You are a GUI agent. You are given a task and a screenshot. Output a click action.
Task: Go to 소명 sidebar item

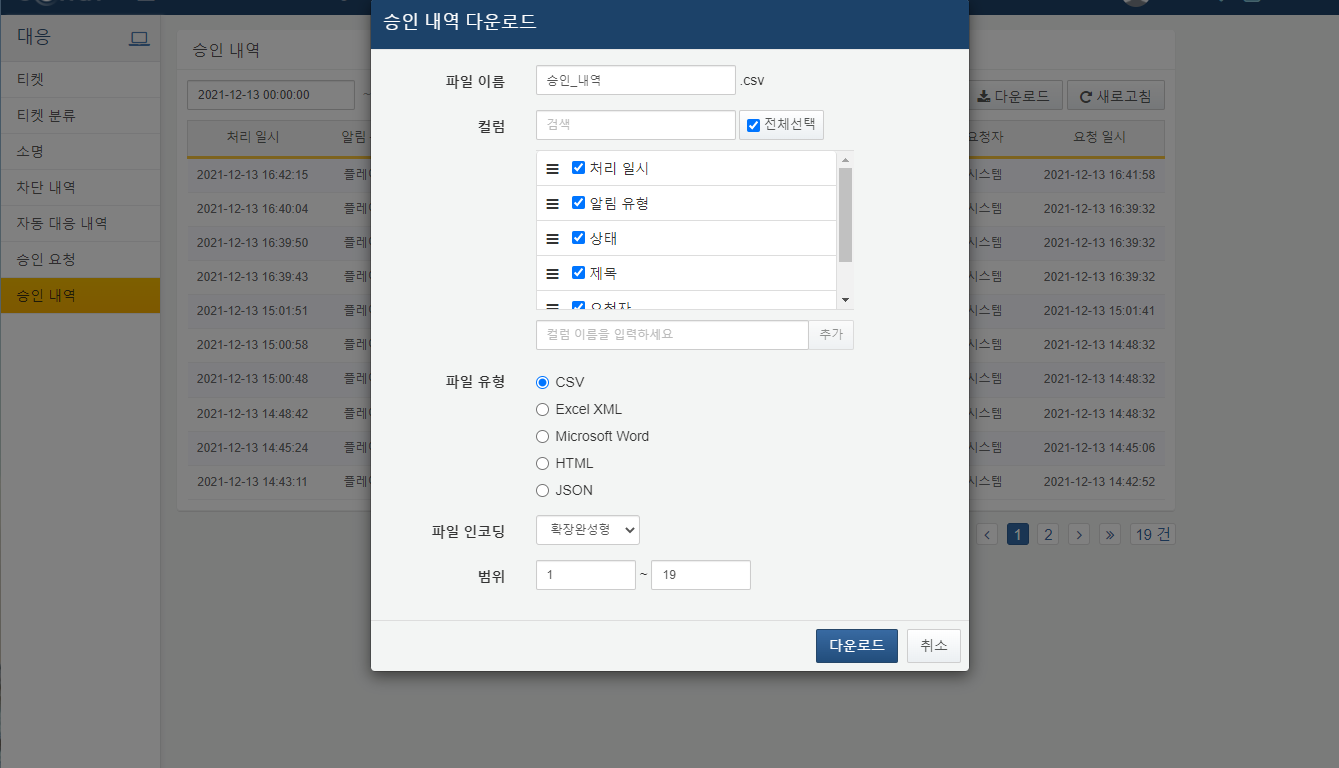[80, 151]
